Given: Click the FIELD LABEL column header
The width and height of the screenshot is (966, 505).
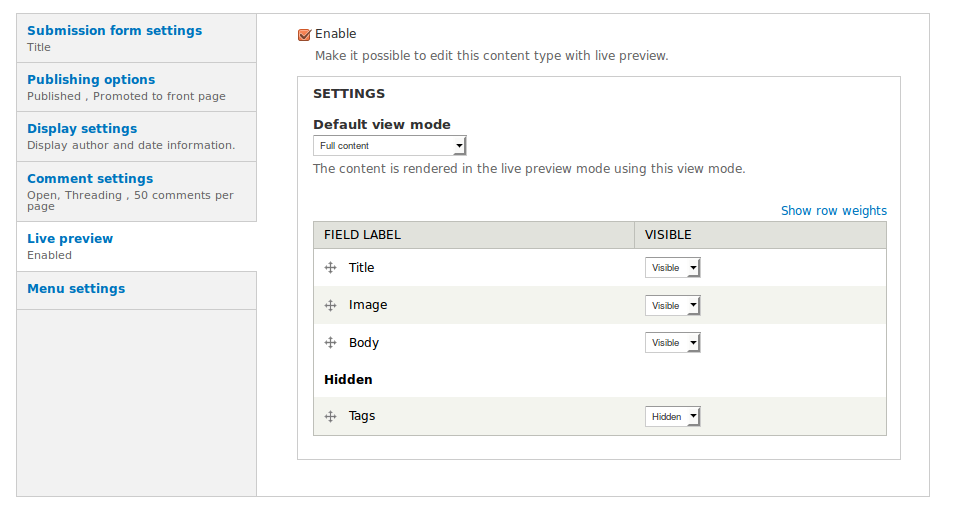Looking at the screenshot, I should 362,235.
